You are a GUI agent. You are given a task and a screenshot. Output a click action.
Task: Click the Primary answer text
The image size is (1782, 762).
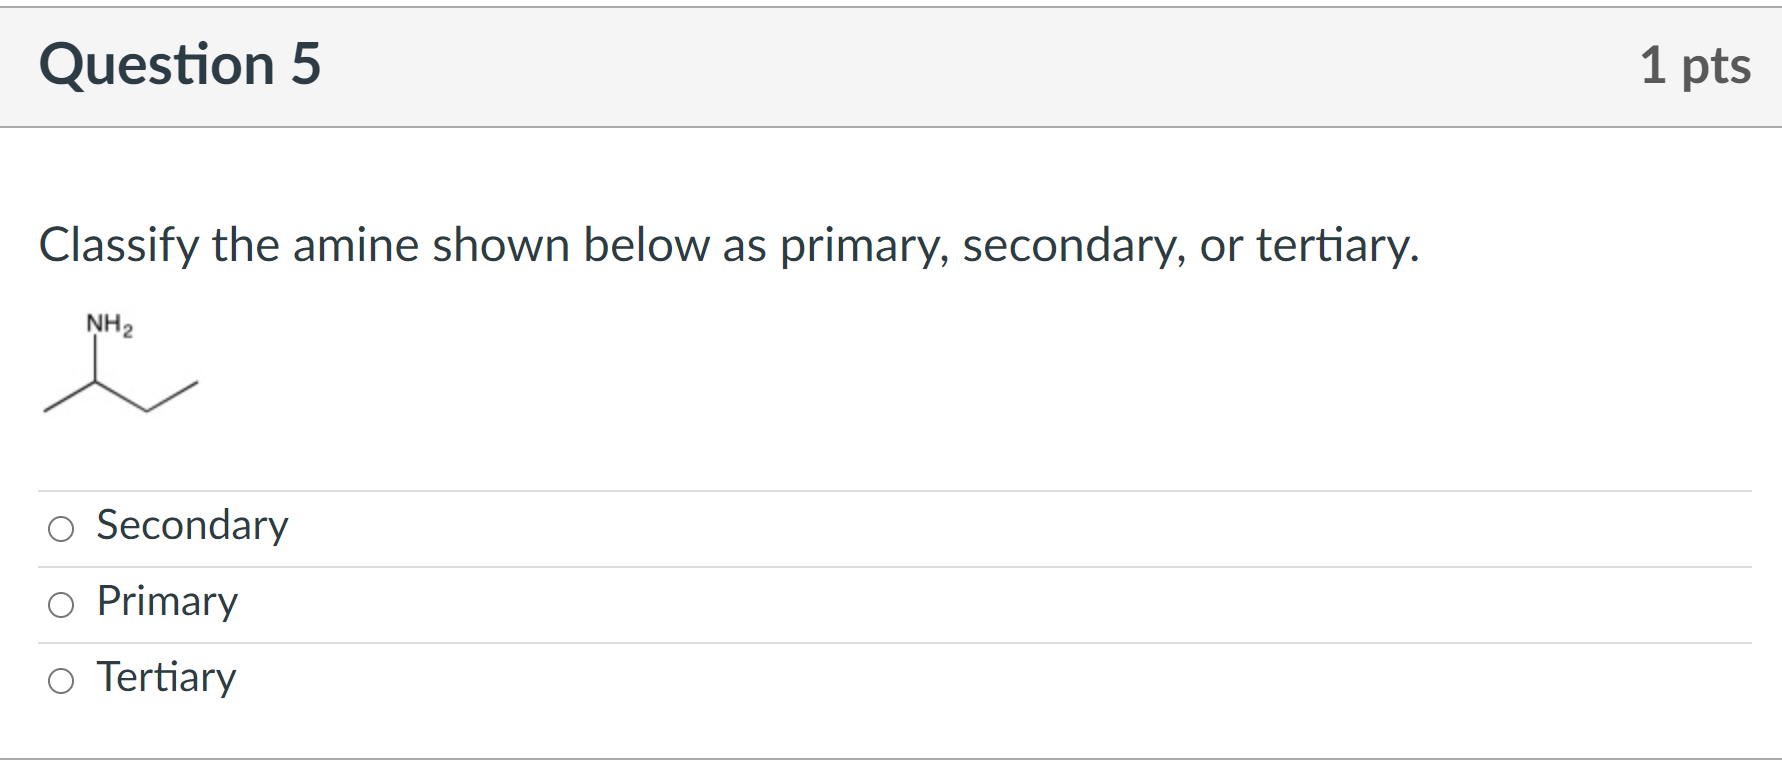coord(166,601)
